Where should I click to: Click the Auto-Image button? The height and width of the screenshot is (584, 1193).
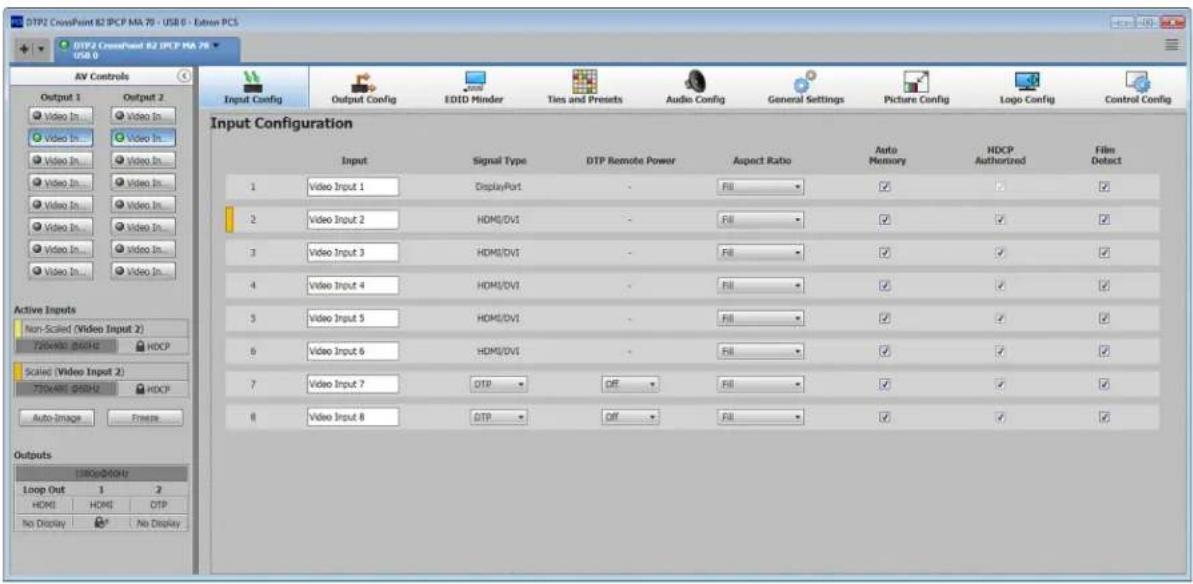(x=57, y=417)
